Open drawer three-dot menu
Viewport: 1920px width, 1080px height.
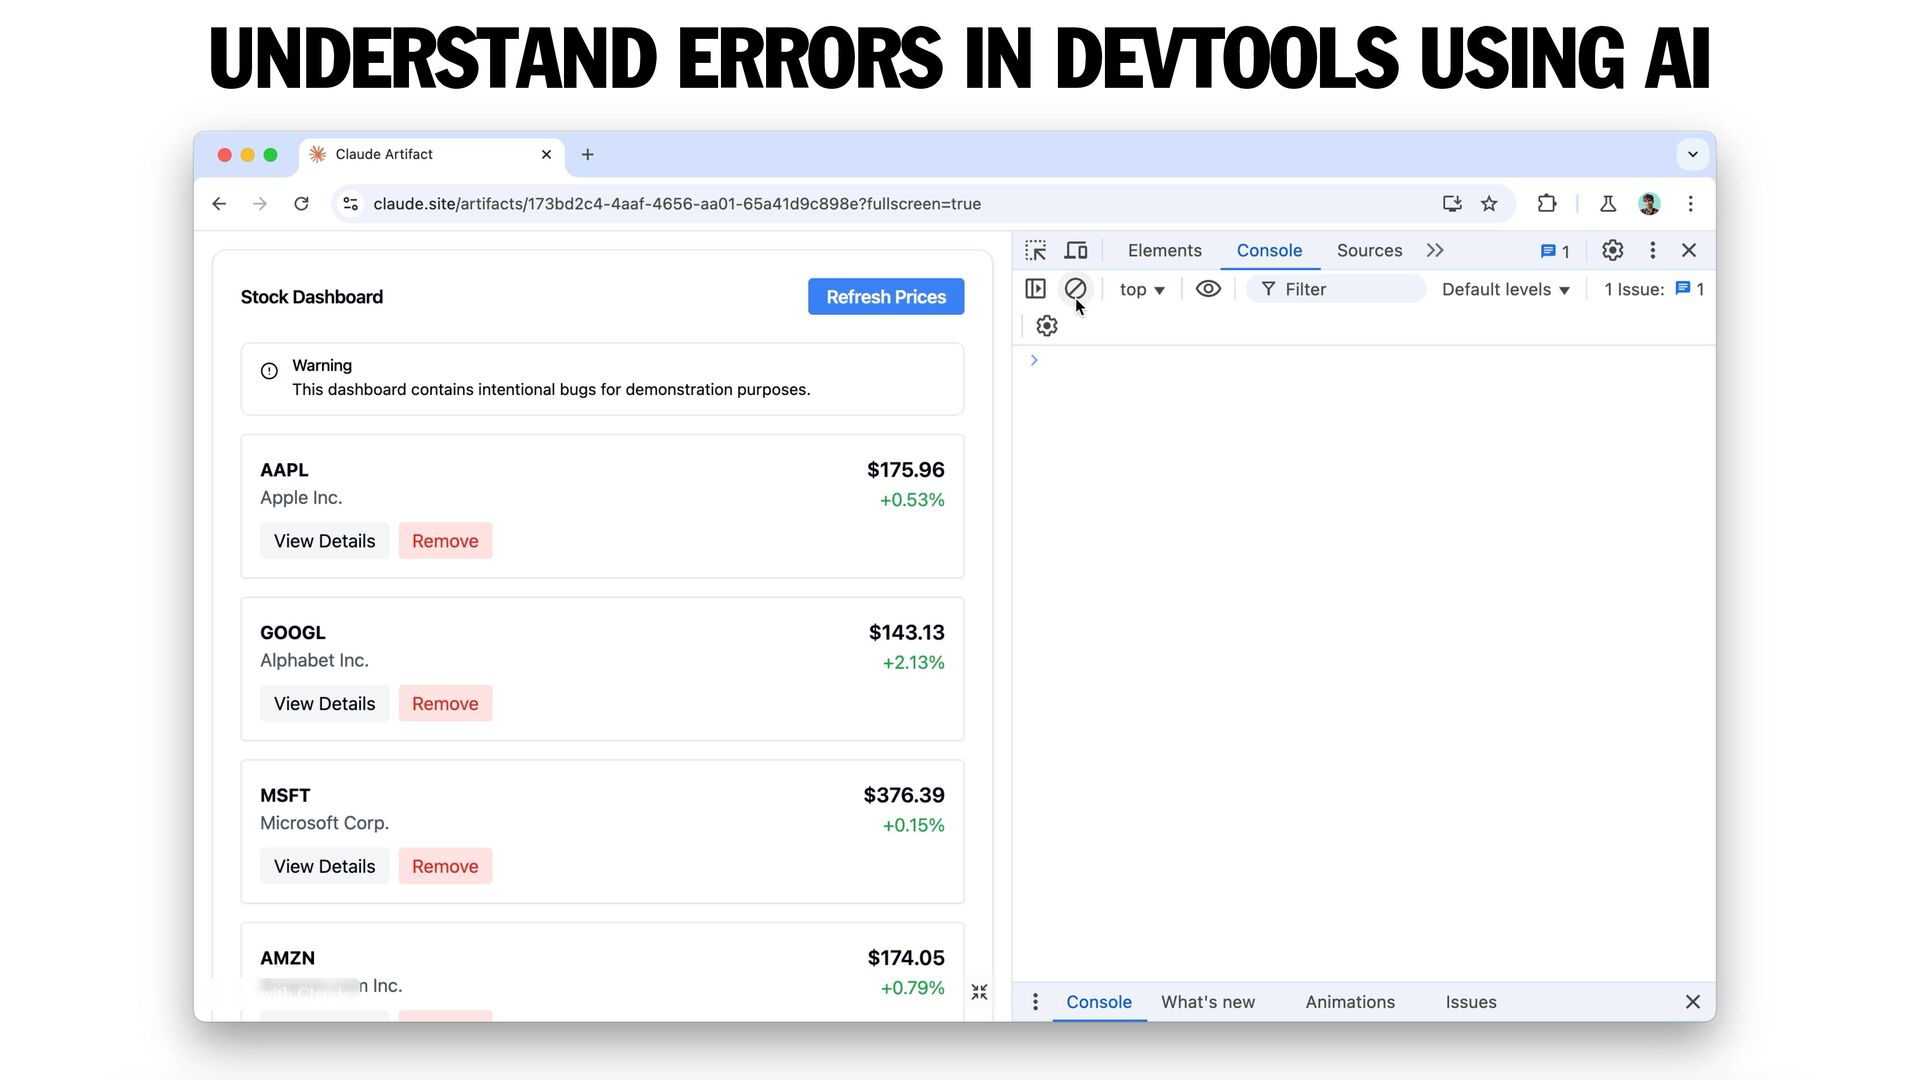[x=1035, y=1002]
